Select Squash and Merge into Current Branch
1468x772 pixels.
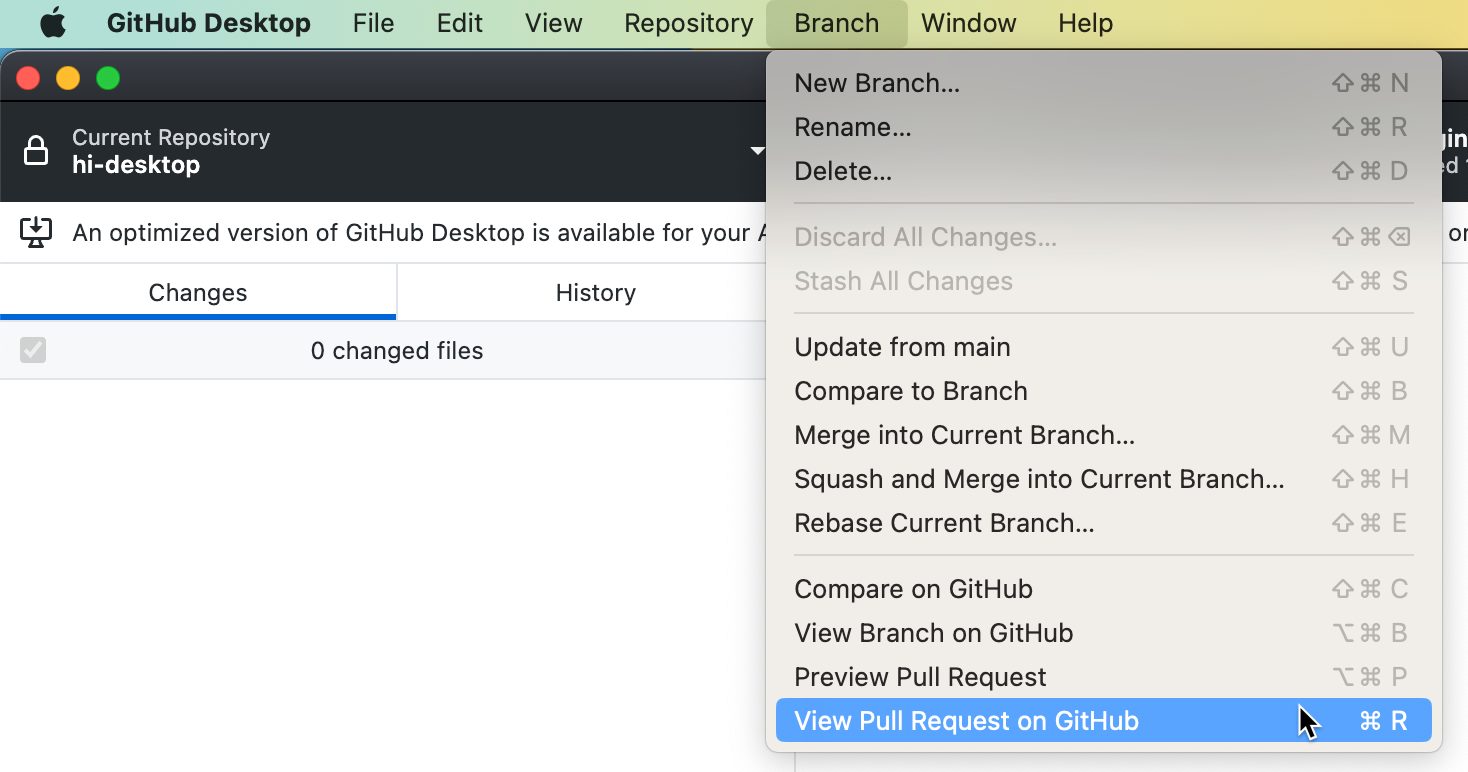pos(1039,479)
